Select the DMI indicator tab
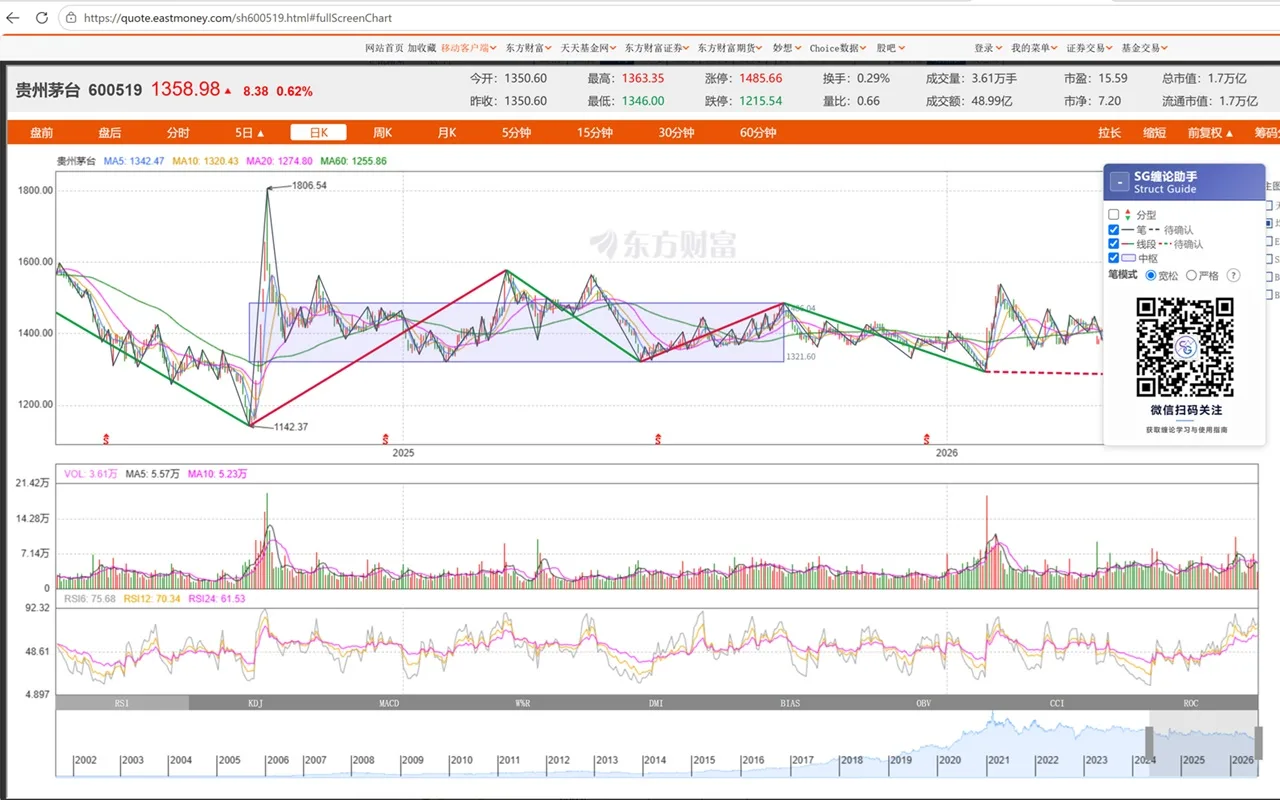 [656, 703]
